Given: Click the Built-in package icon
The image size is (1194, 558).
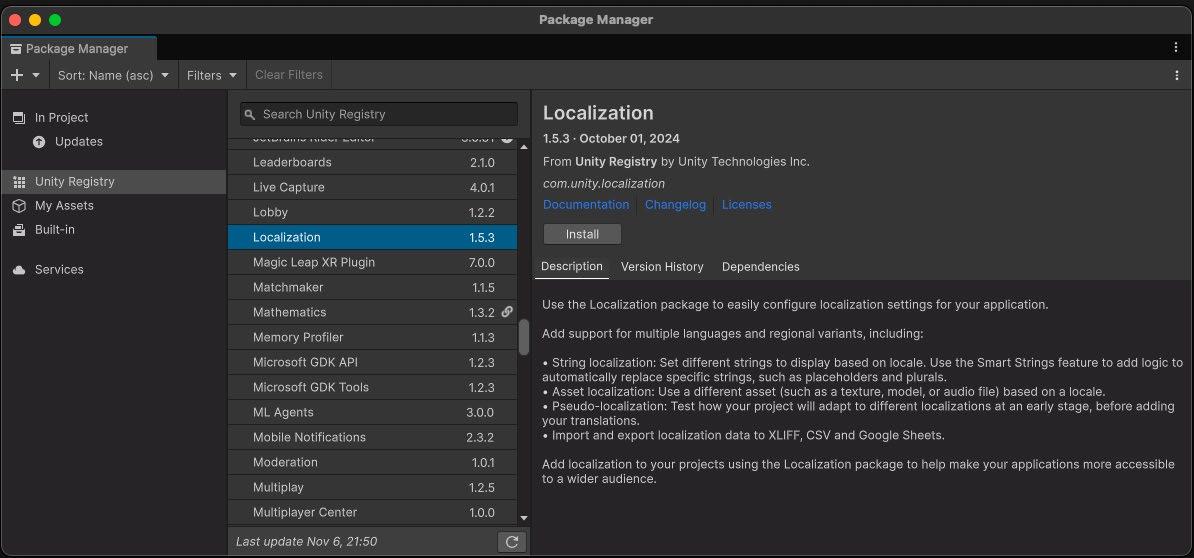Looking at the screenshot, I should coord(19,230).
